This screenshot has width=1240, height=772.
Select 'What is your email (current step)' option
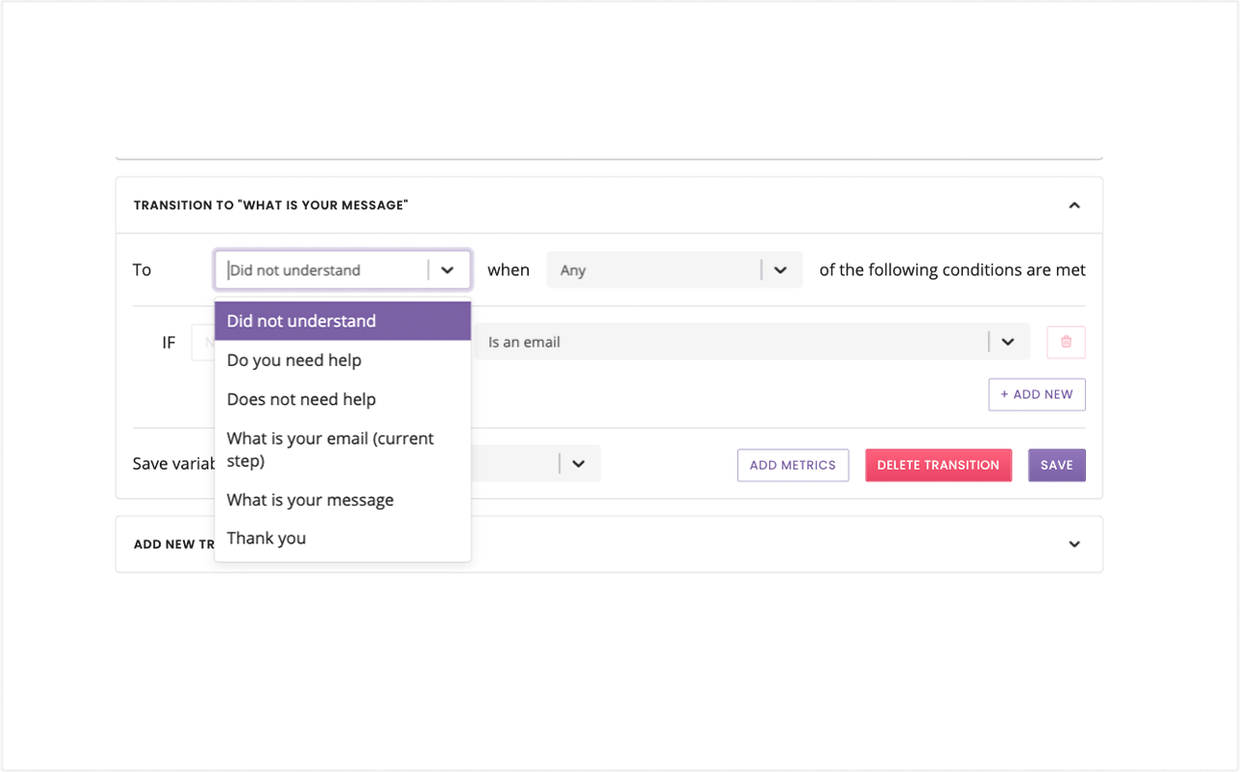click(x=343, y=449)
